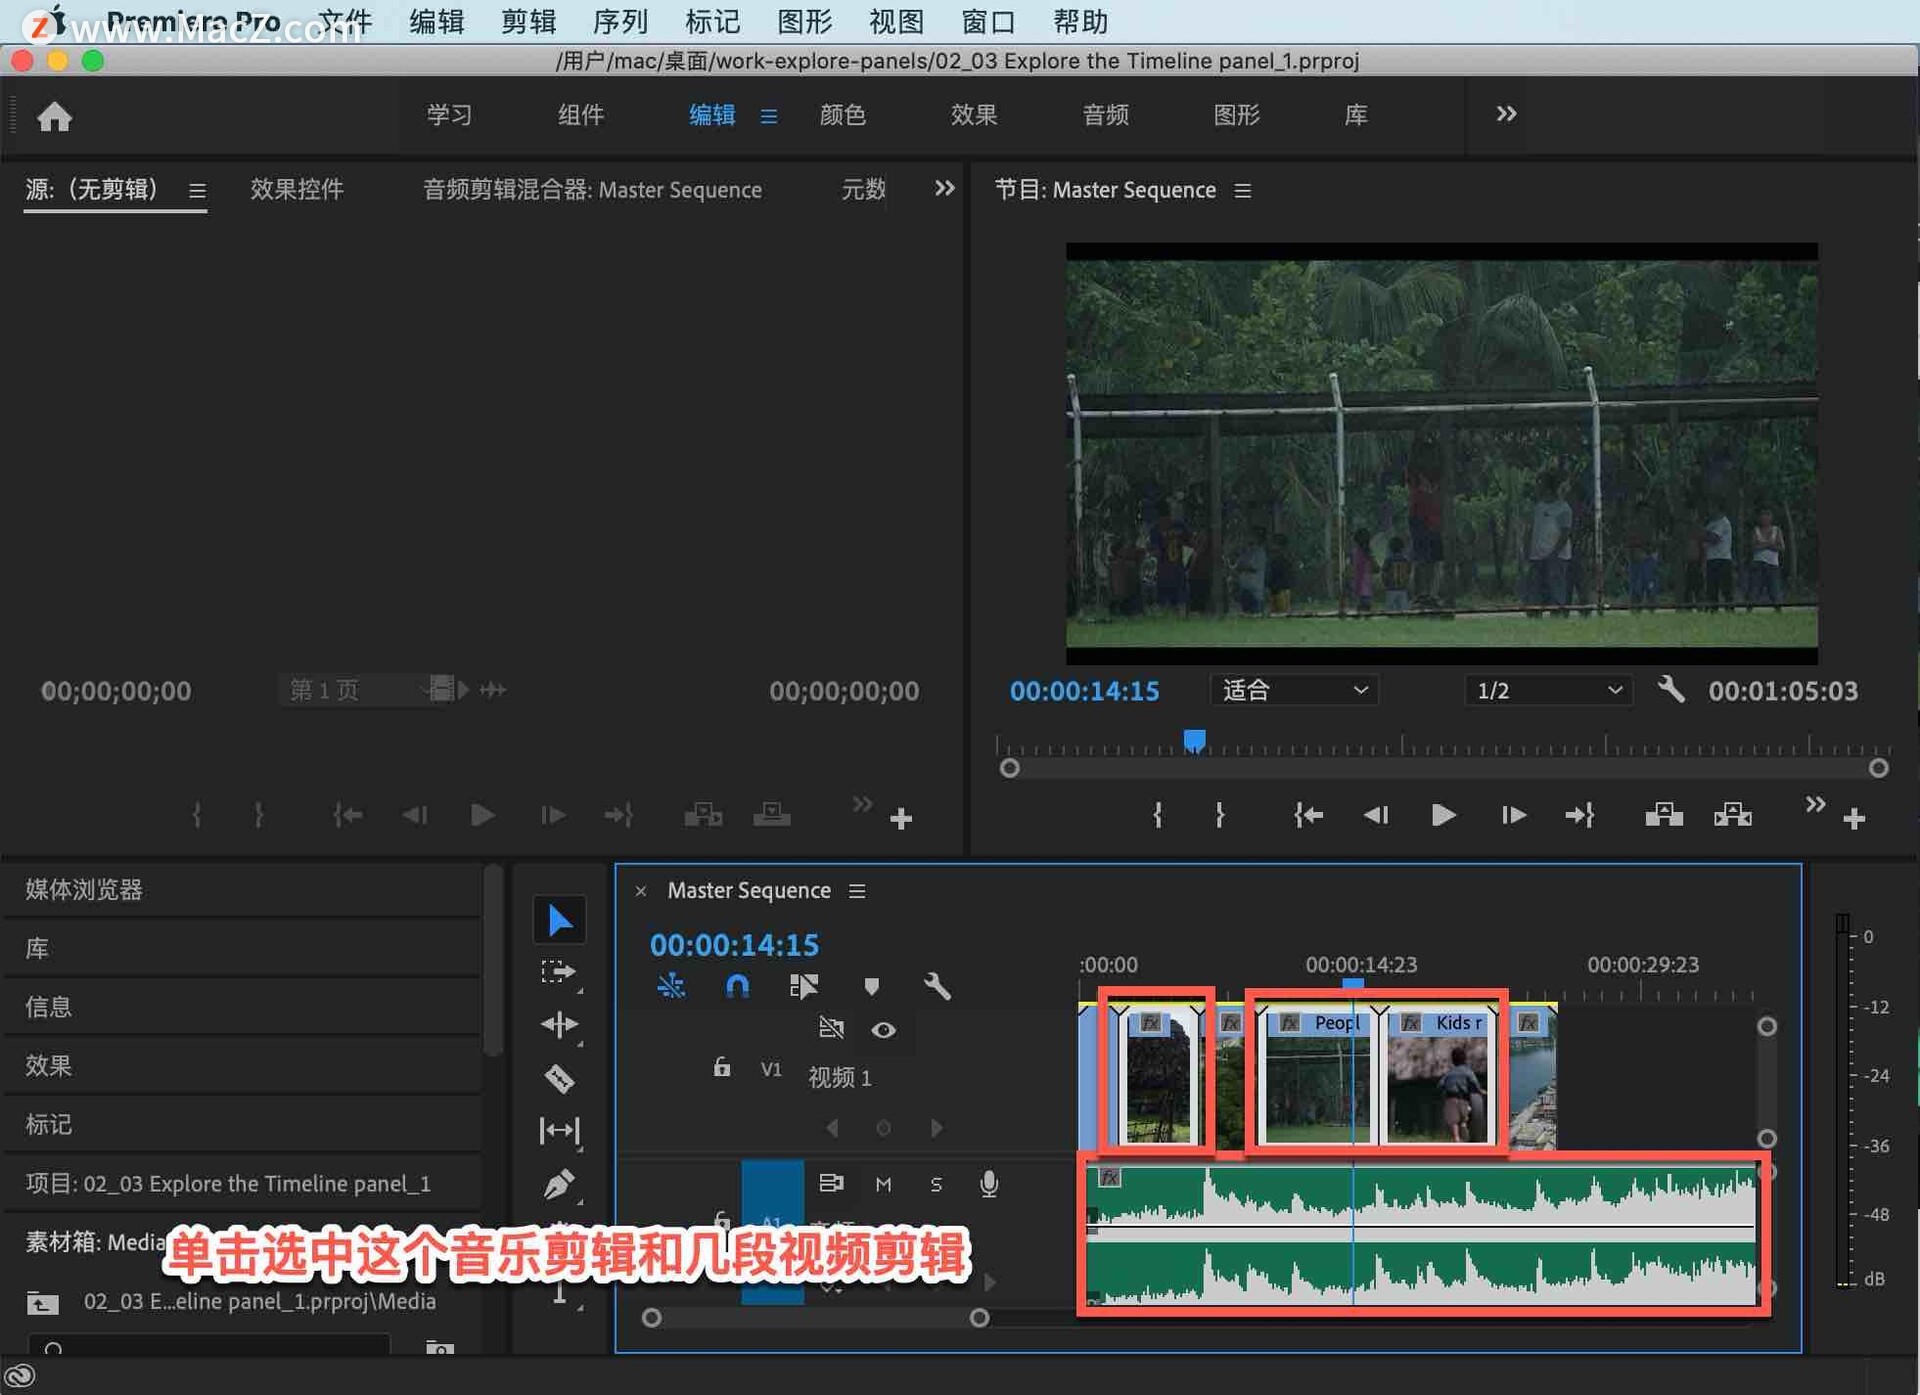Select the green audio clip on A1
Viewport: 1920px width, 1395px height.
click(x=1421, y=1235)
